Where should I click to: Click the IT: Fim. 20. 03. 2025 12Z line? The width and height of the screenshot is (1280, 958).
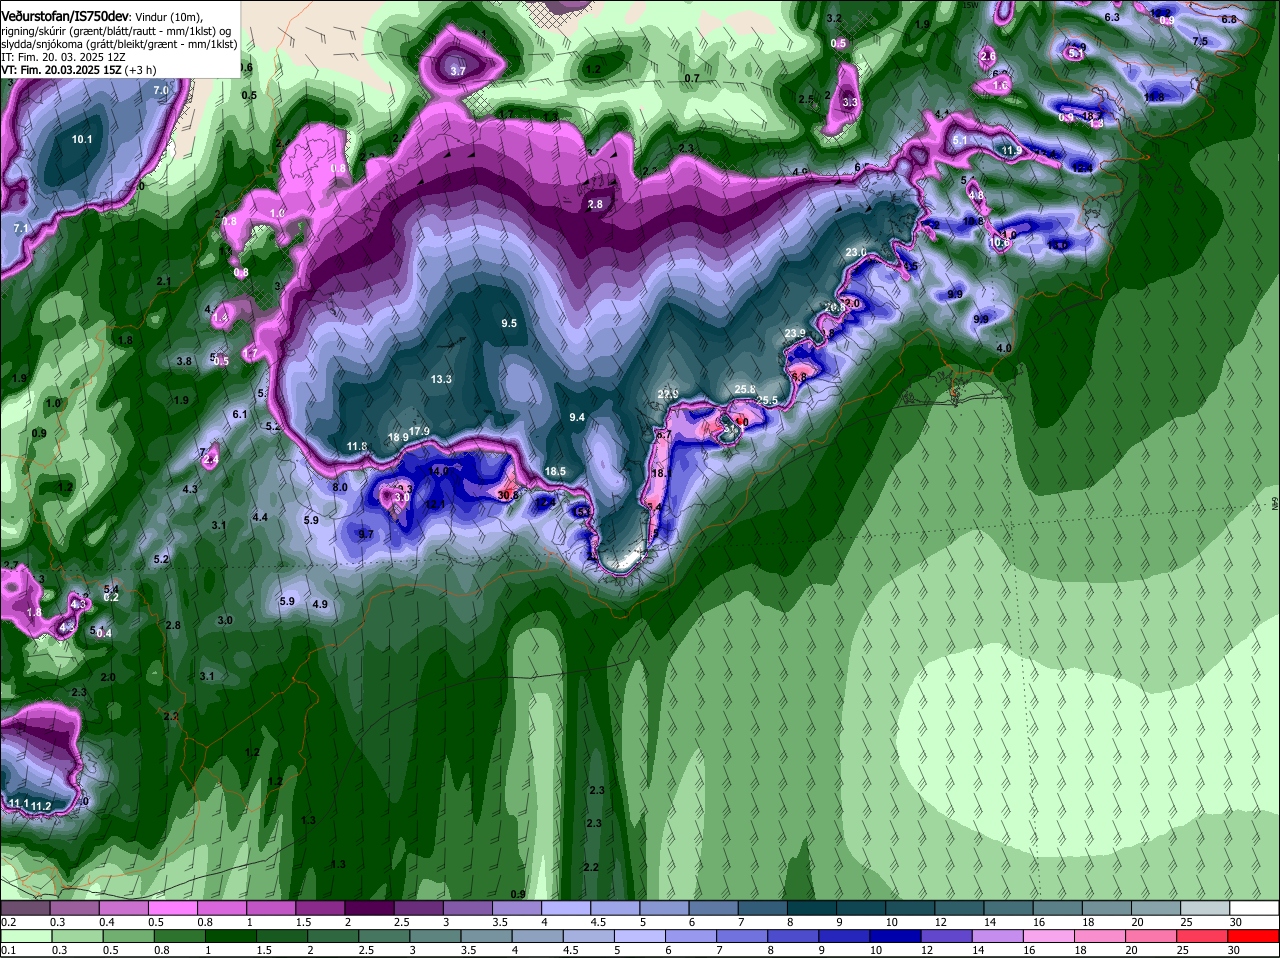pyautogui.click(x=62, y=57)
